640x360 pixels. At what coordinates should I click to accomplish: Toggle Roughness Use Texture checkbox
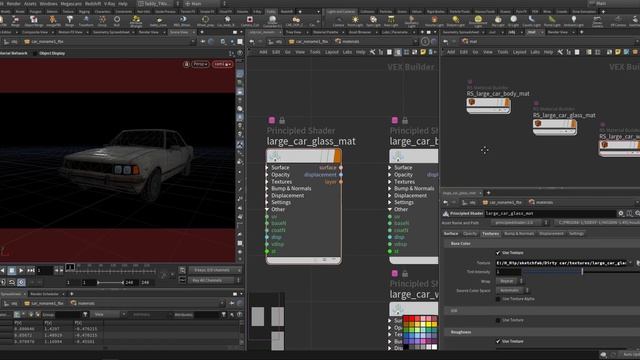point(498,341)
